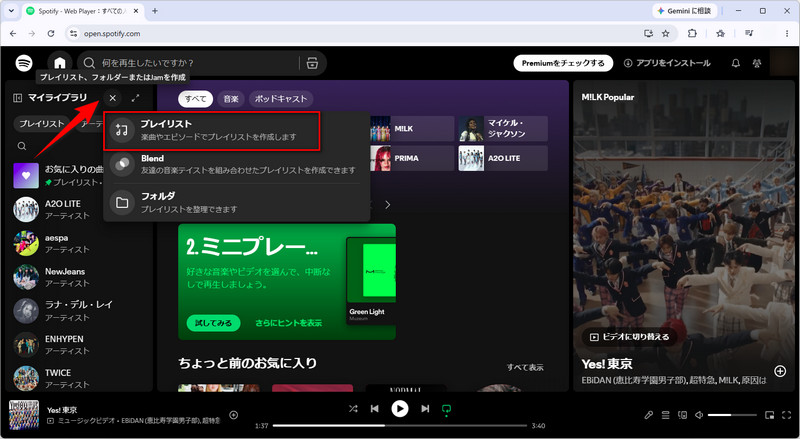Image resolution: width=800 pixels, height=439 pixels.
Task: Click Premiumをチェックする button
Action: [563, 63]
